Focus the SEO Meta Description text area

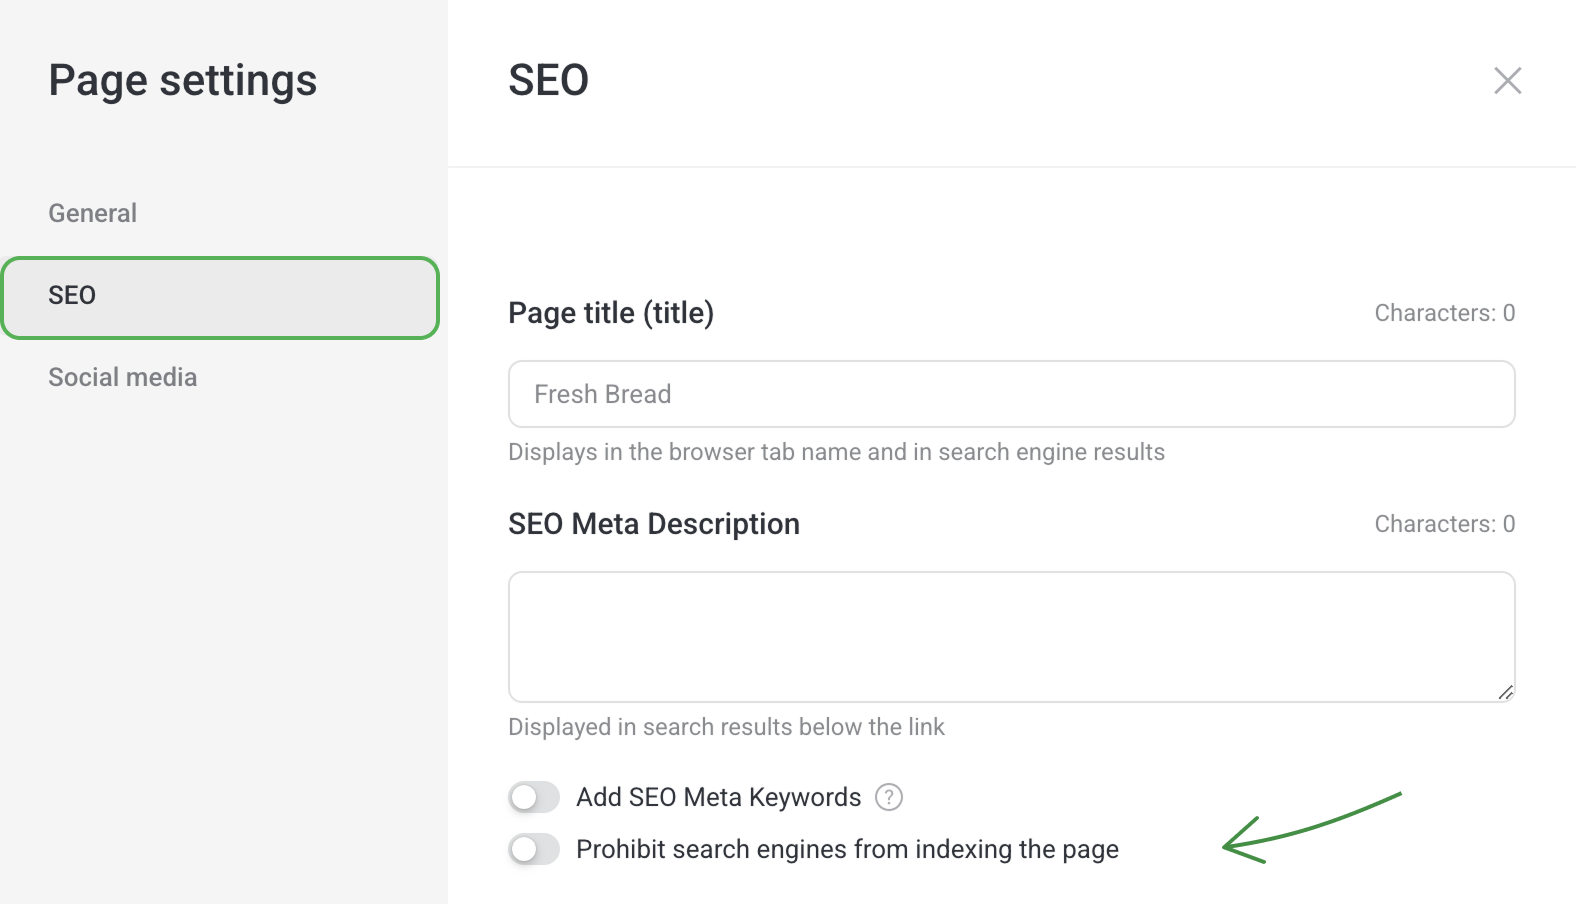(x=1011, y=636)
